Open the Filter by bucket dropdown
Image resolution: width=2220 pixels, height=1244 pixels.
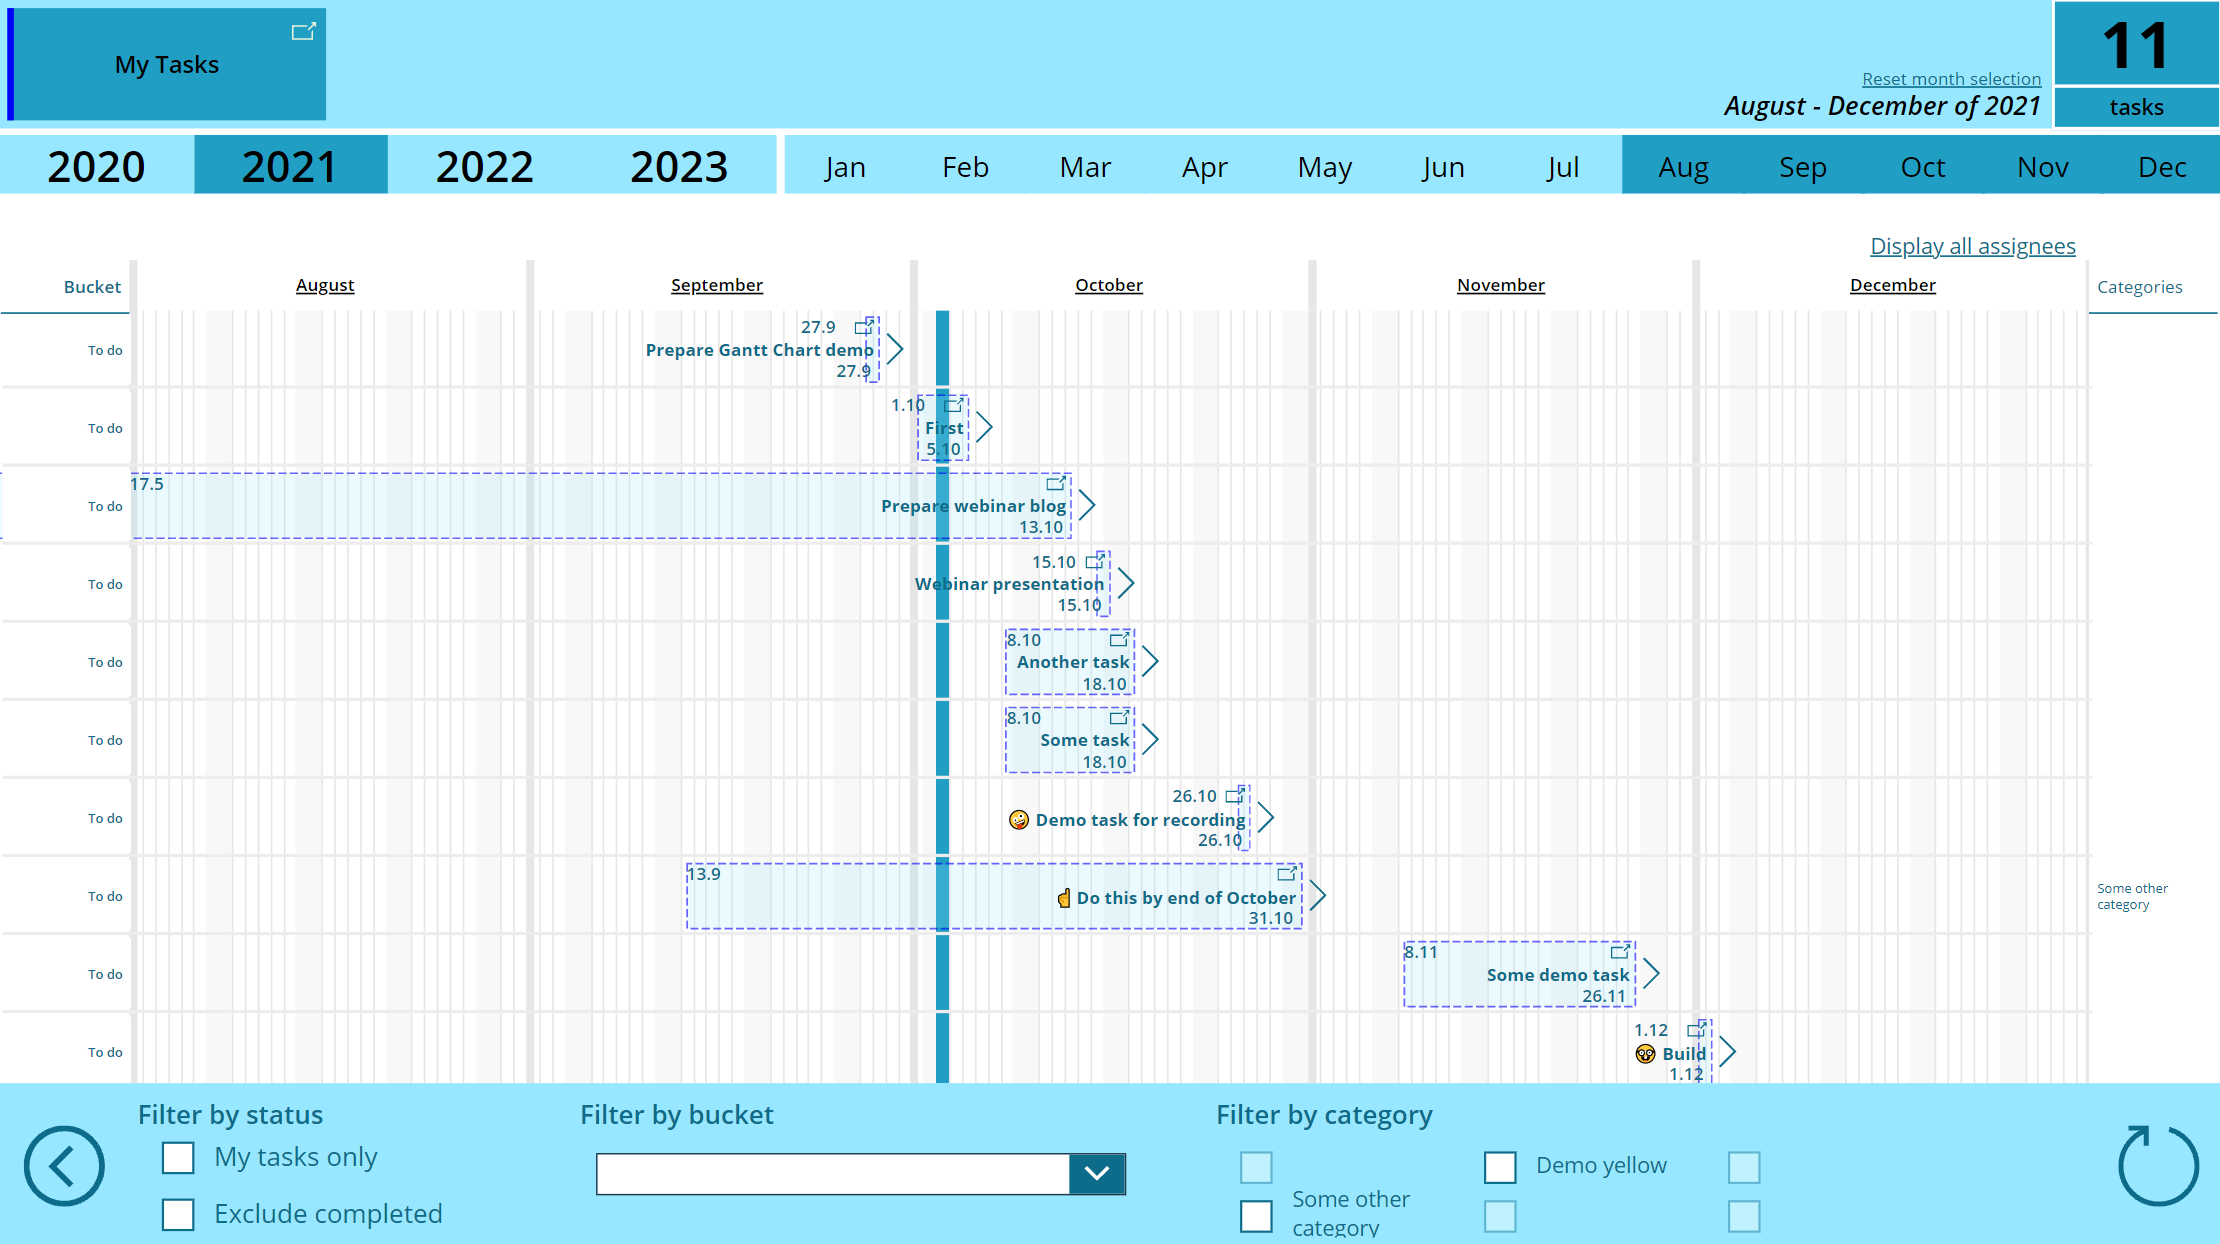click(1097, 1174)
